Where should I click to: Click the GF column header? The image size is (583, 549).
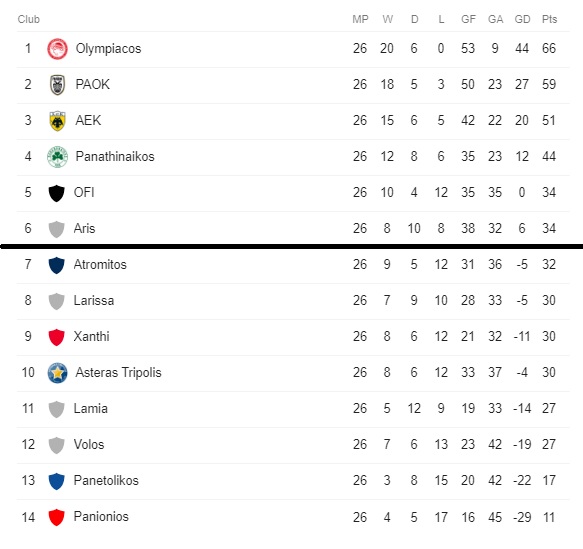pos(468,19)
